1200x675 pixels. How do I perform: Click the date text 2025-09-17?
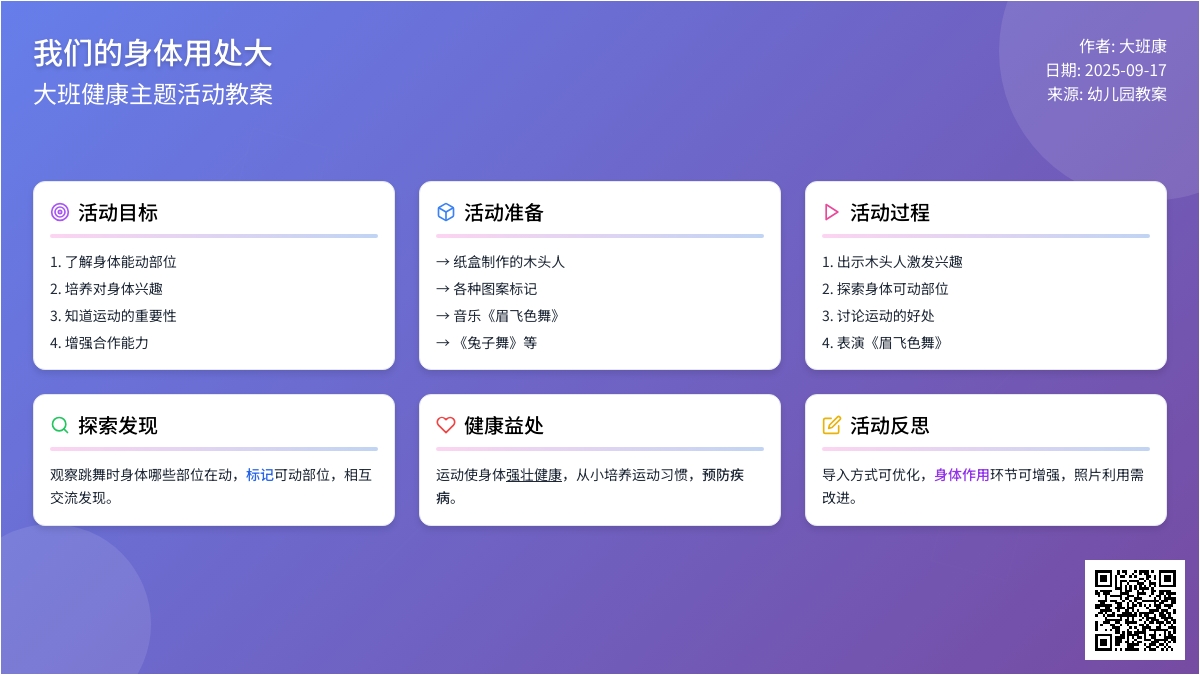(x=1125, y=70)
